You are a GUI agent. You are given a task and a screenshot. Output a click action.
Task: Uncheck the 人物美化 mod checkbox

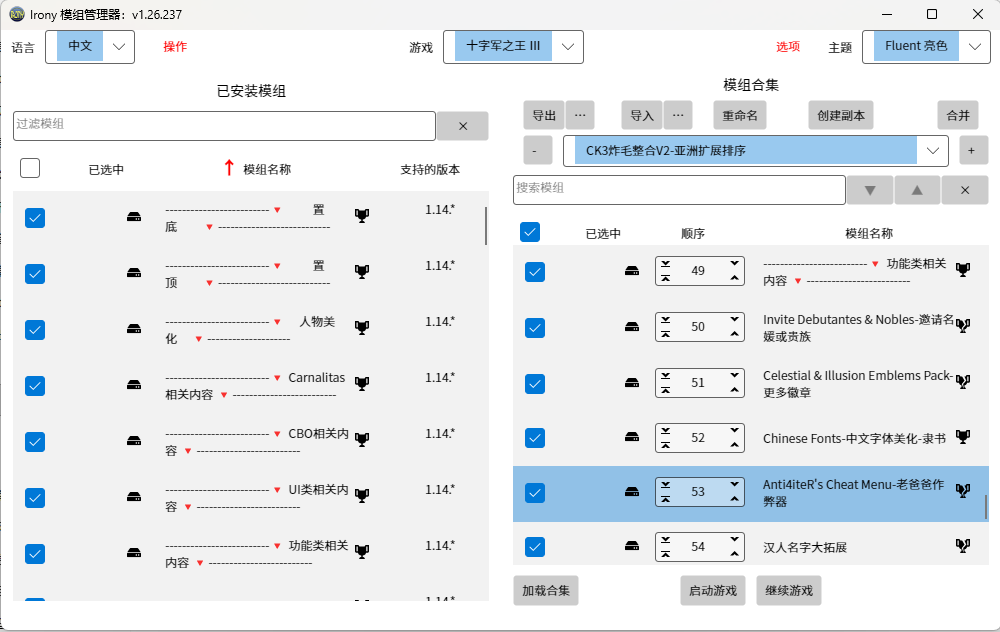[35, 330]
